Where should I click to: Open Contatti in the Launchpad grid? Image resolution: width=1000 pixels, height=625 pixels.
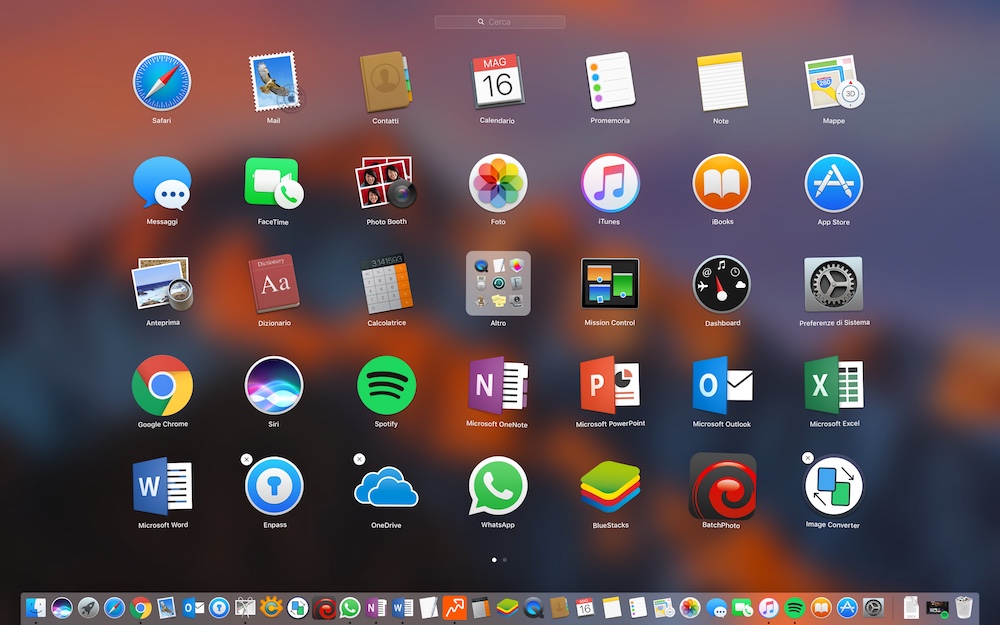coord(385,82)
